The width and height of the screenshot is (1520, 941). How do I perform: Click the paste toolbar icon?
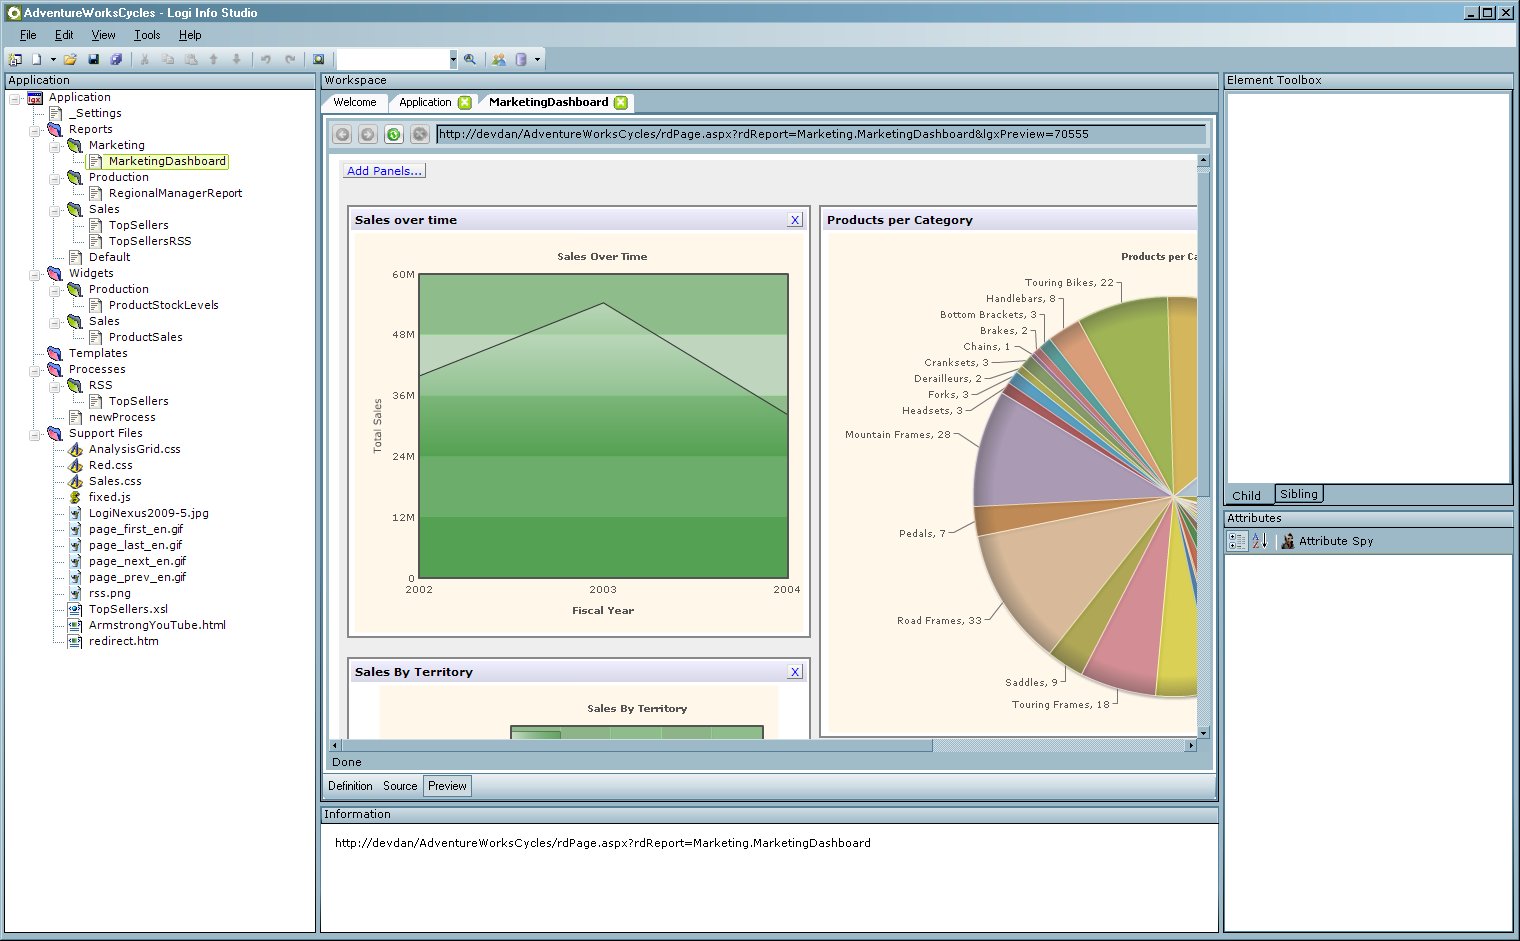[190, 59]
